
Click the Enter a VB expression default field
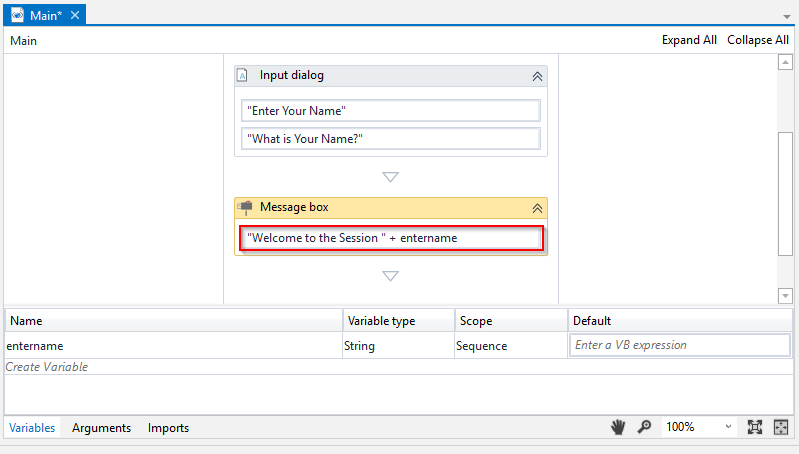pos(680,345)
